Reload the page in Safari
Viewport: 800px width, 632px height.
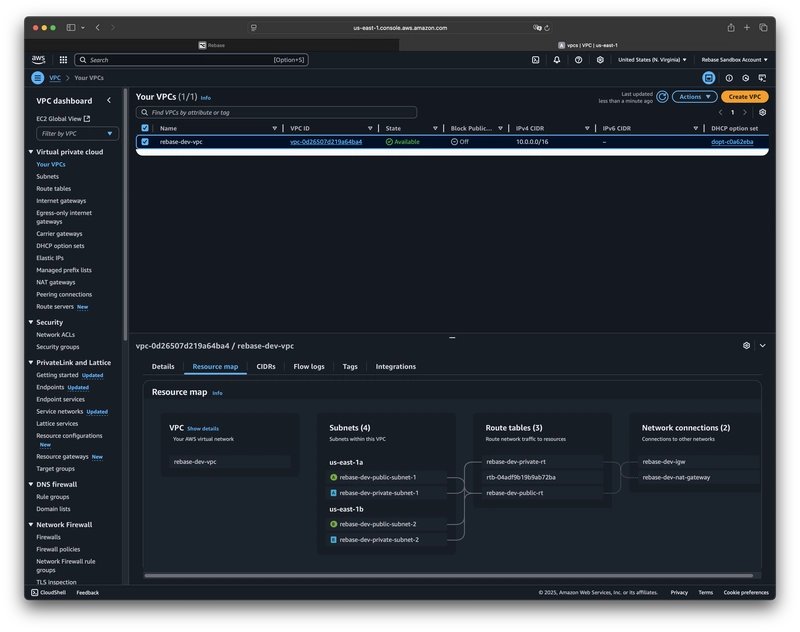546,28
